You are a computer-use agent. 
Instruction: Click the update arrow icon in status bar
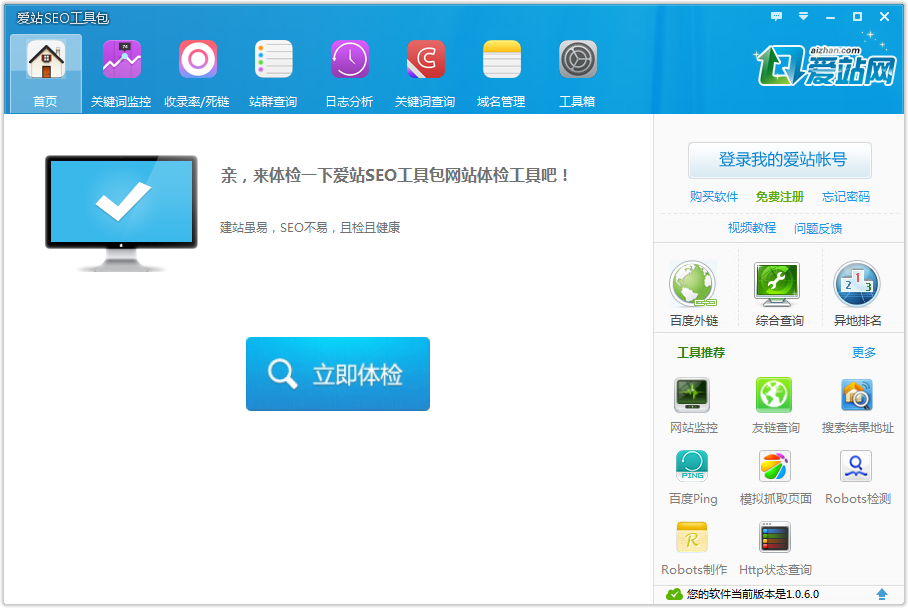pyautogui.click(x=881, y=594)
